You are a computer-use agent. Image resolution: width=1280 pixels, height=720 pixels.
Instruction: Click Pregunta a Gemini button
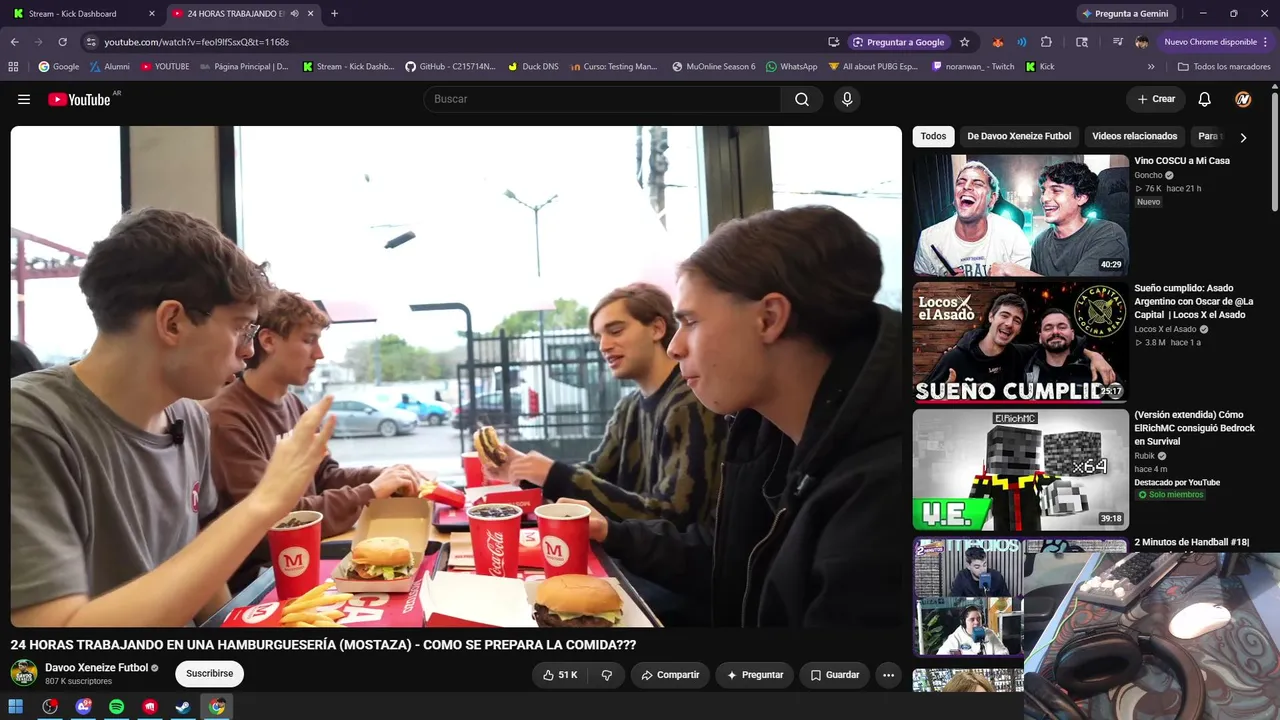coord(1125,14)
